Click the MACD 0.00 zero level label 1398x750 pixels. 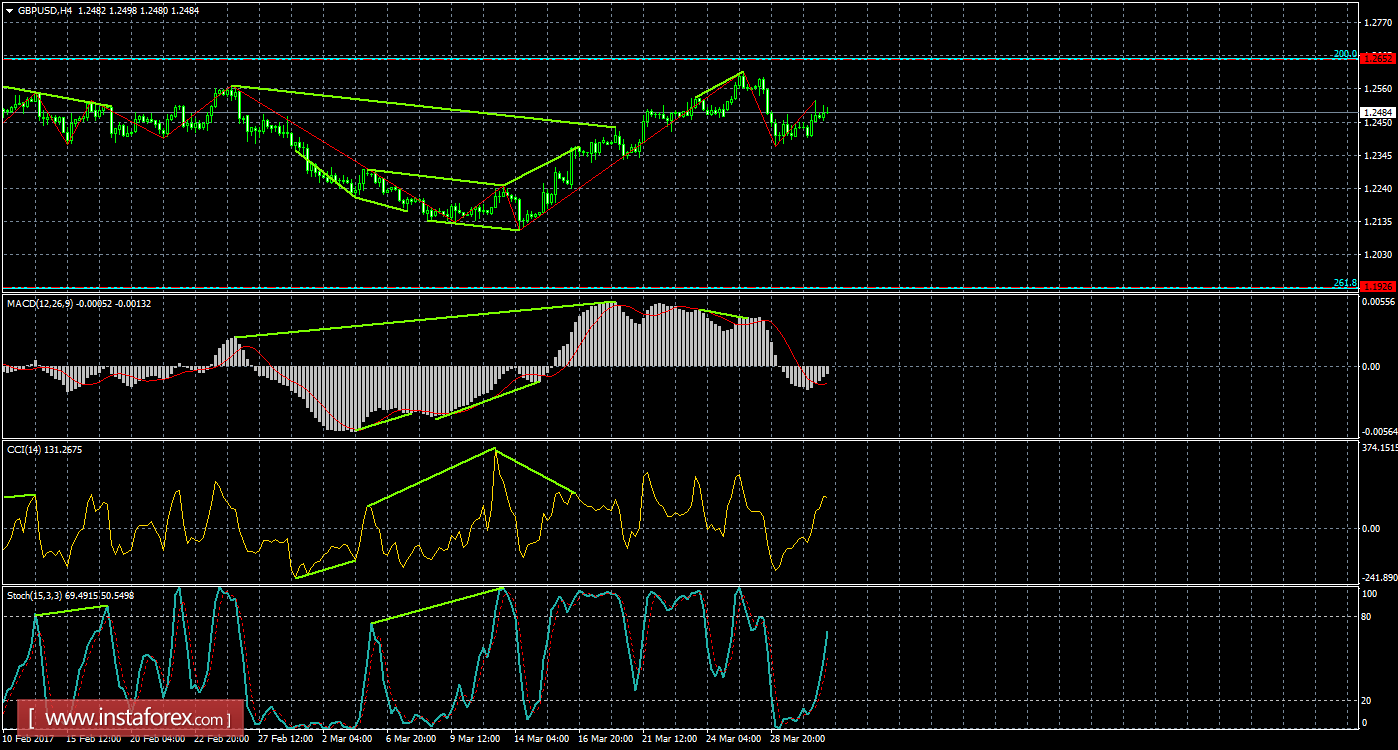[1371, 366]
